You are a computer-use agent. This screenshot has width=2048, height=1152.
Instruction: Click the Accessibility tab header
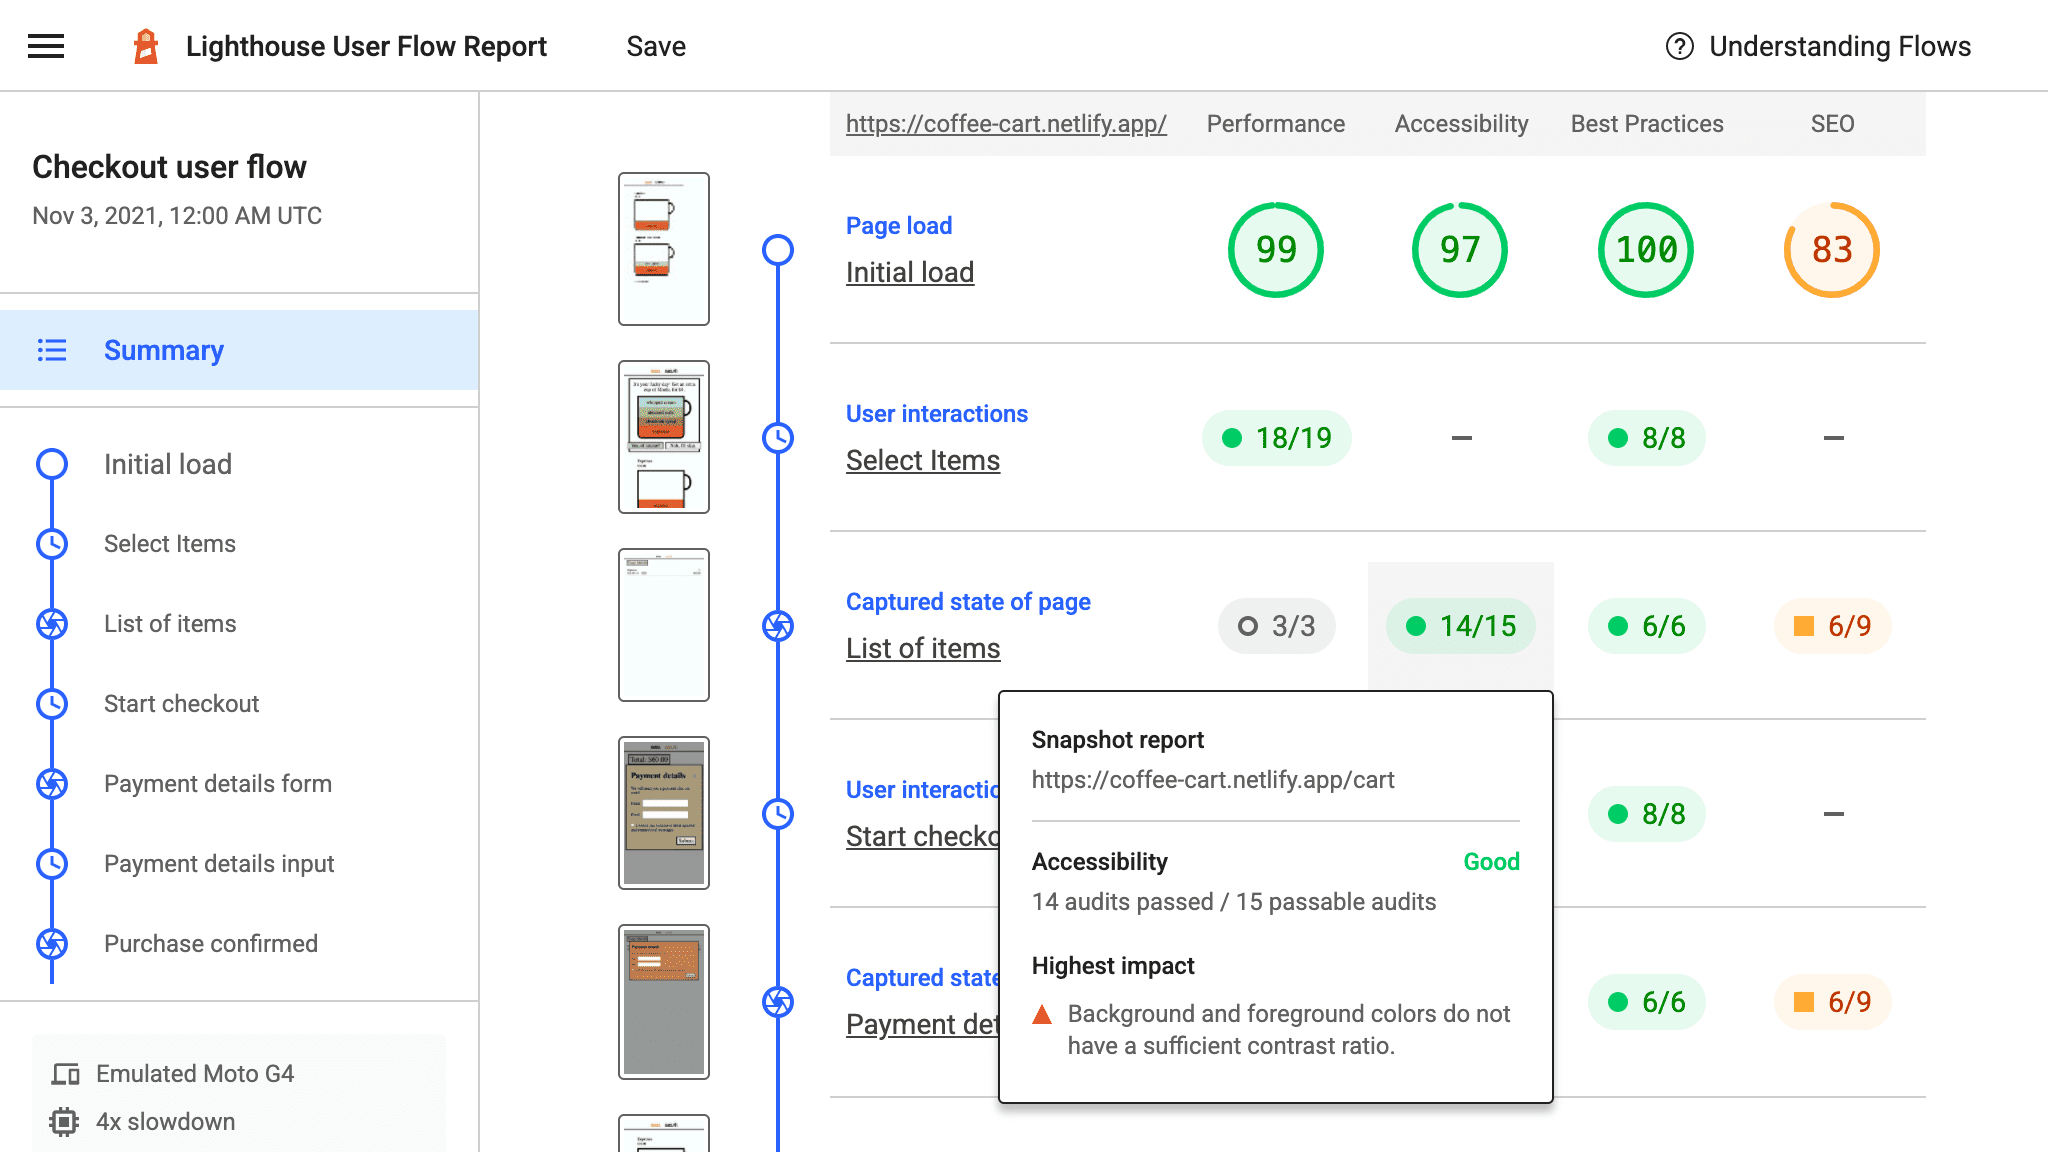1460,124
